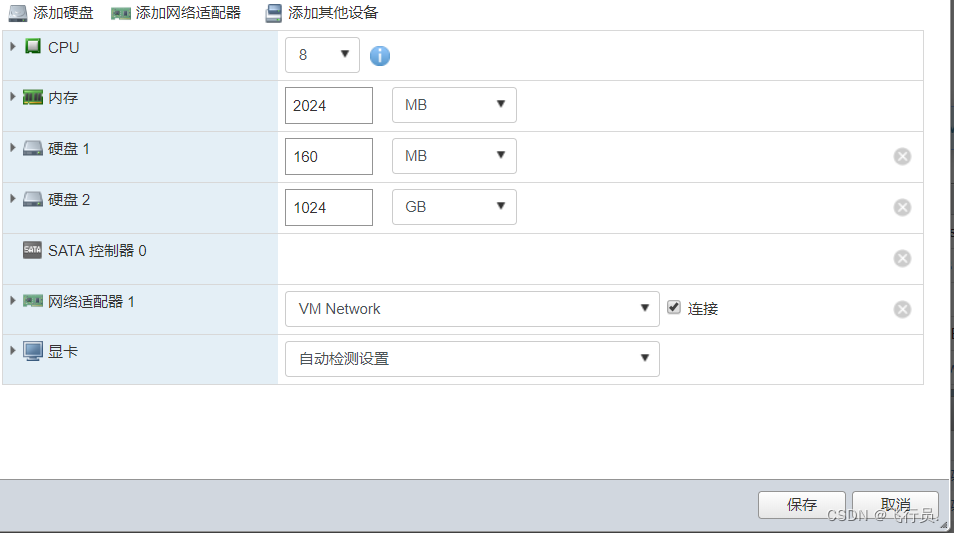Remove SATA 控制器 0 with its X icon
This screenshot has height=533, width=954.
coord(902,259)
